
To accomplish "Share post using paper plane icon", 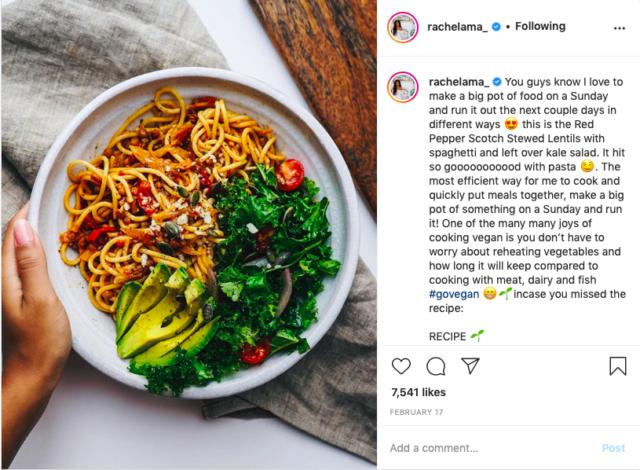I will (470, 366).
